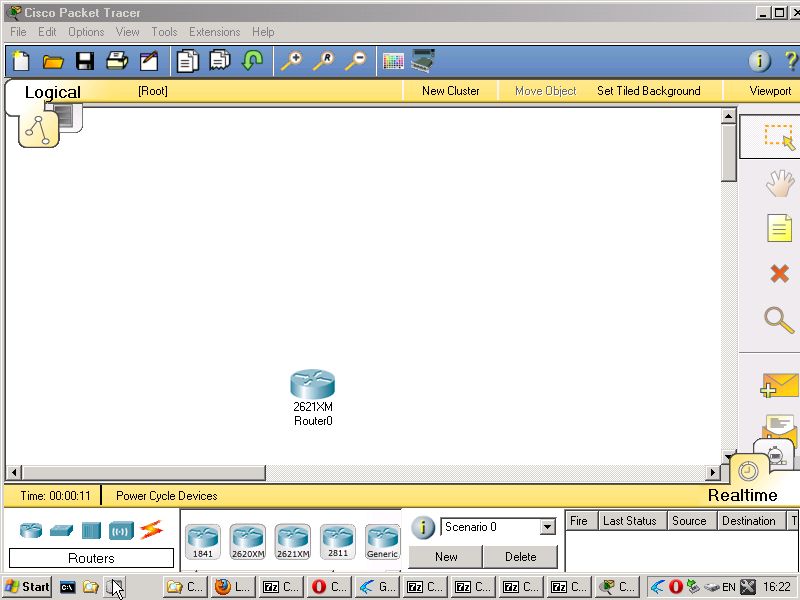Choose the 1841 router model
The image size is (800, 600).
pyautogui.click(x=203, y=541)
